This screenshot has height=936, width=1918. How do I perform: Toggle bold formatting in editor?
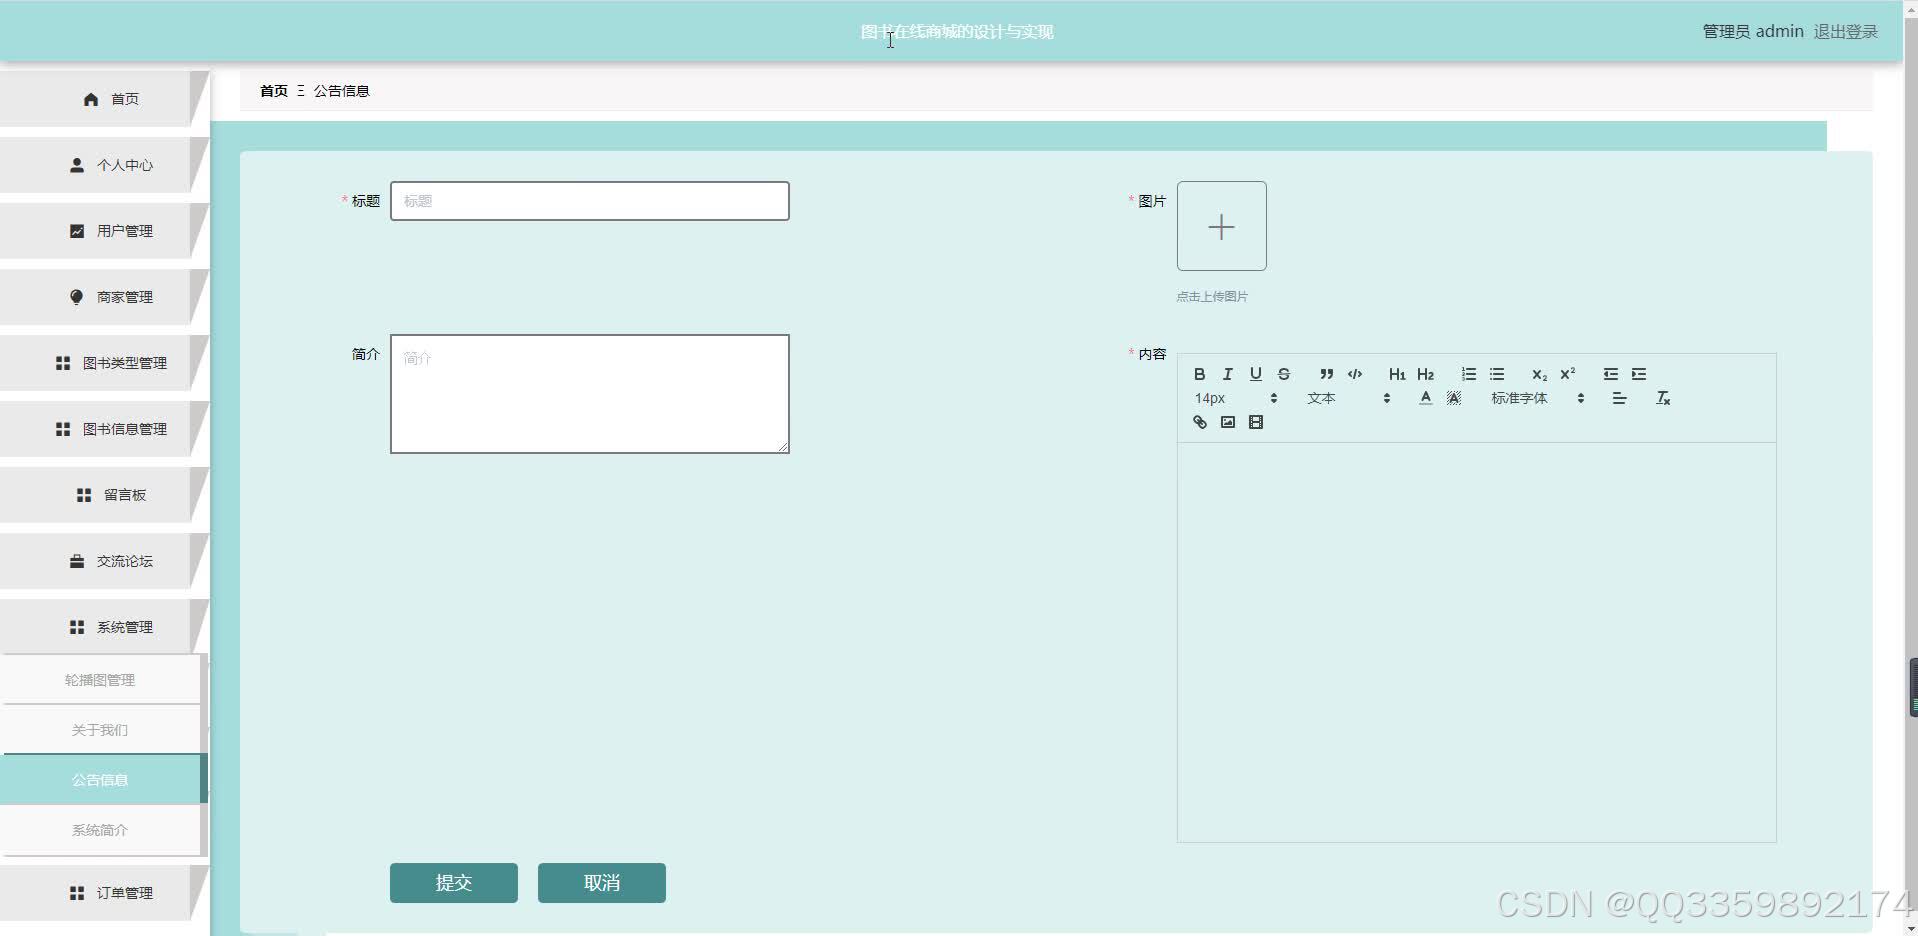(x=1199, y=374)
